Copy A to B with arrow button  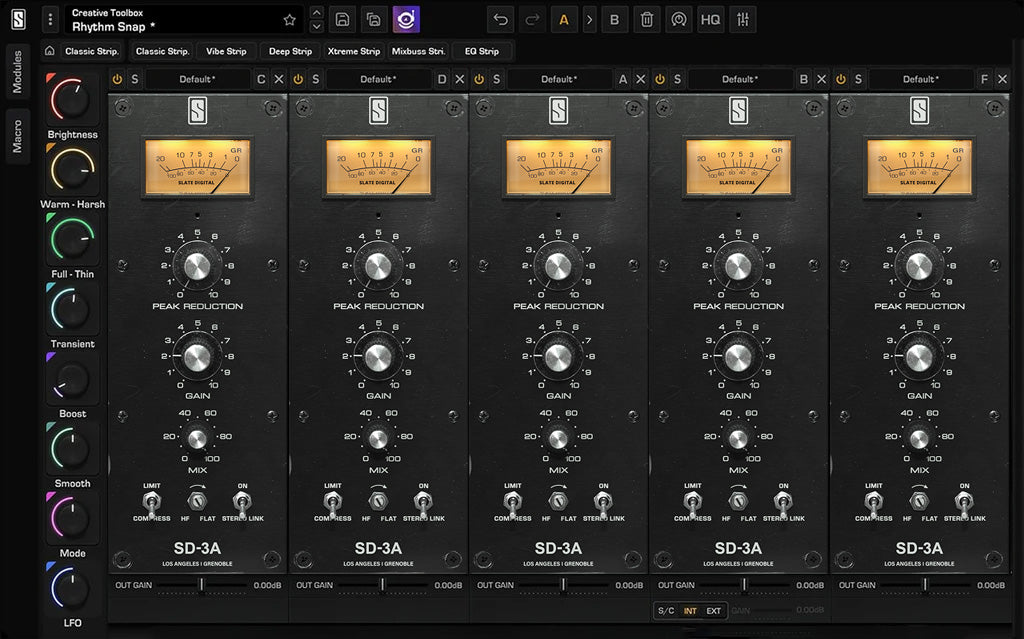tap(589, 20)
